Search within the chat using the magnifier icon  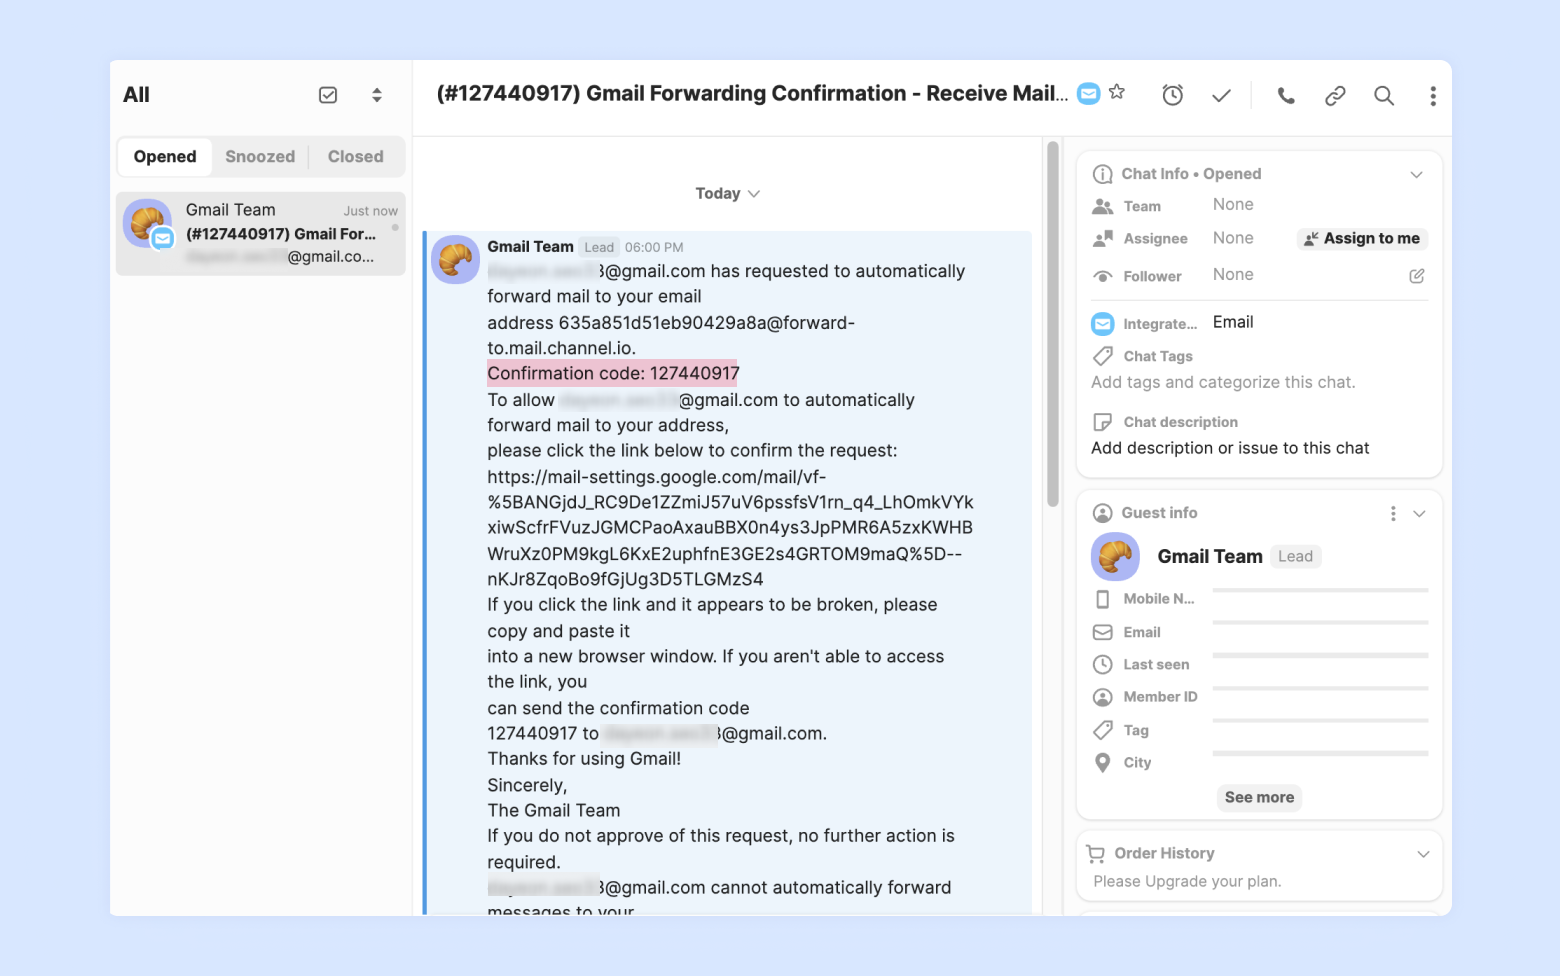(1384, 95)
